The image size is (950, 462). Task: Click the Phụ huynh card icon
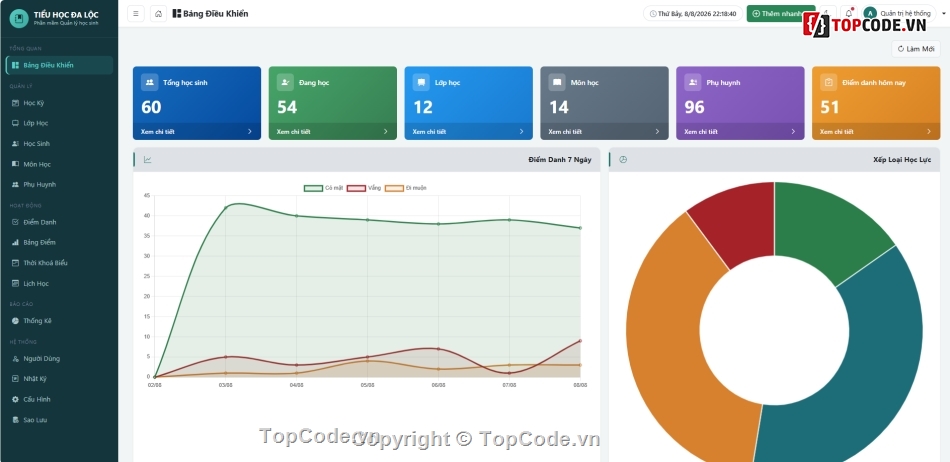693,82
